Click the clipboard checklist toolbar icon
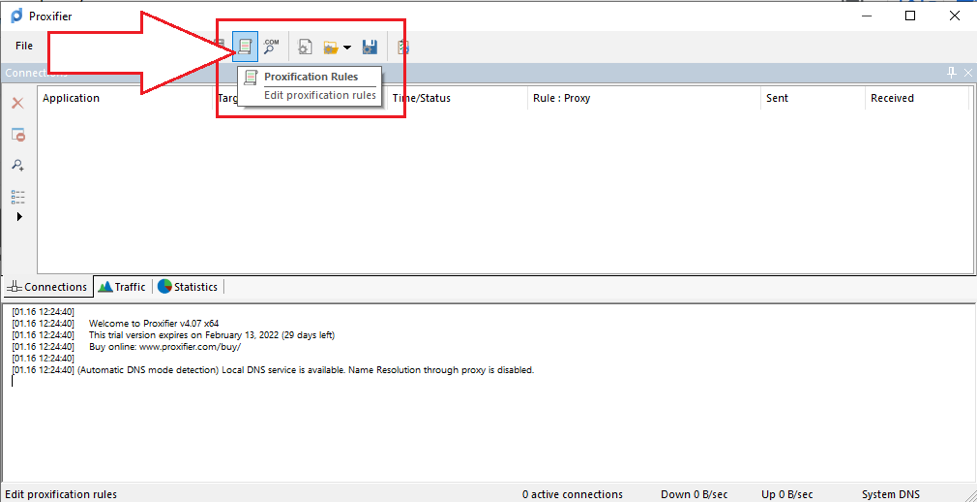The width and height of the screenshot is (977, 502). click(x=403, y=47)
